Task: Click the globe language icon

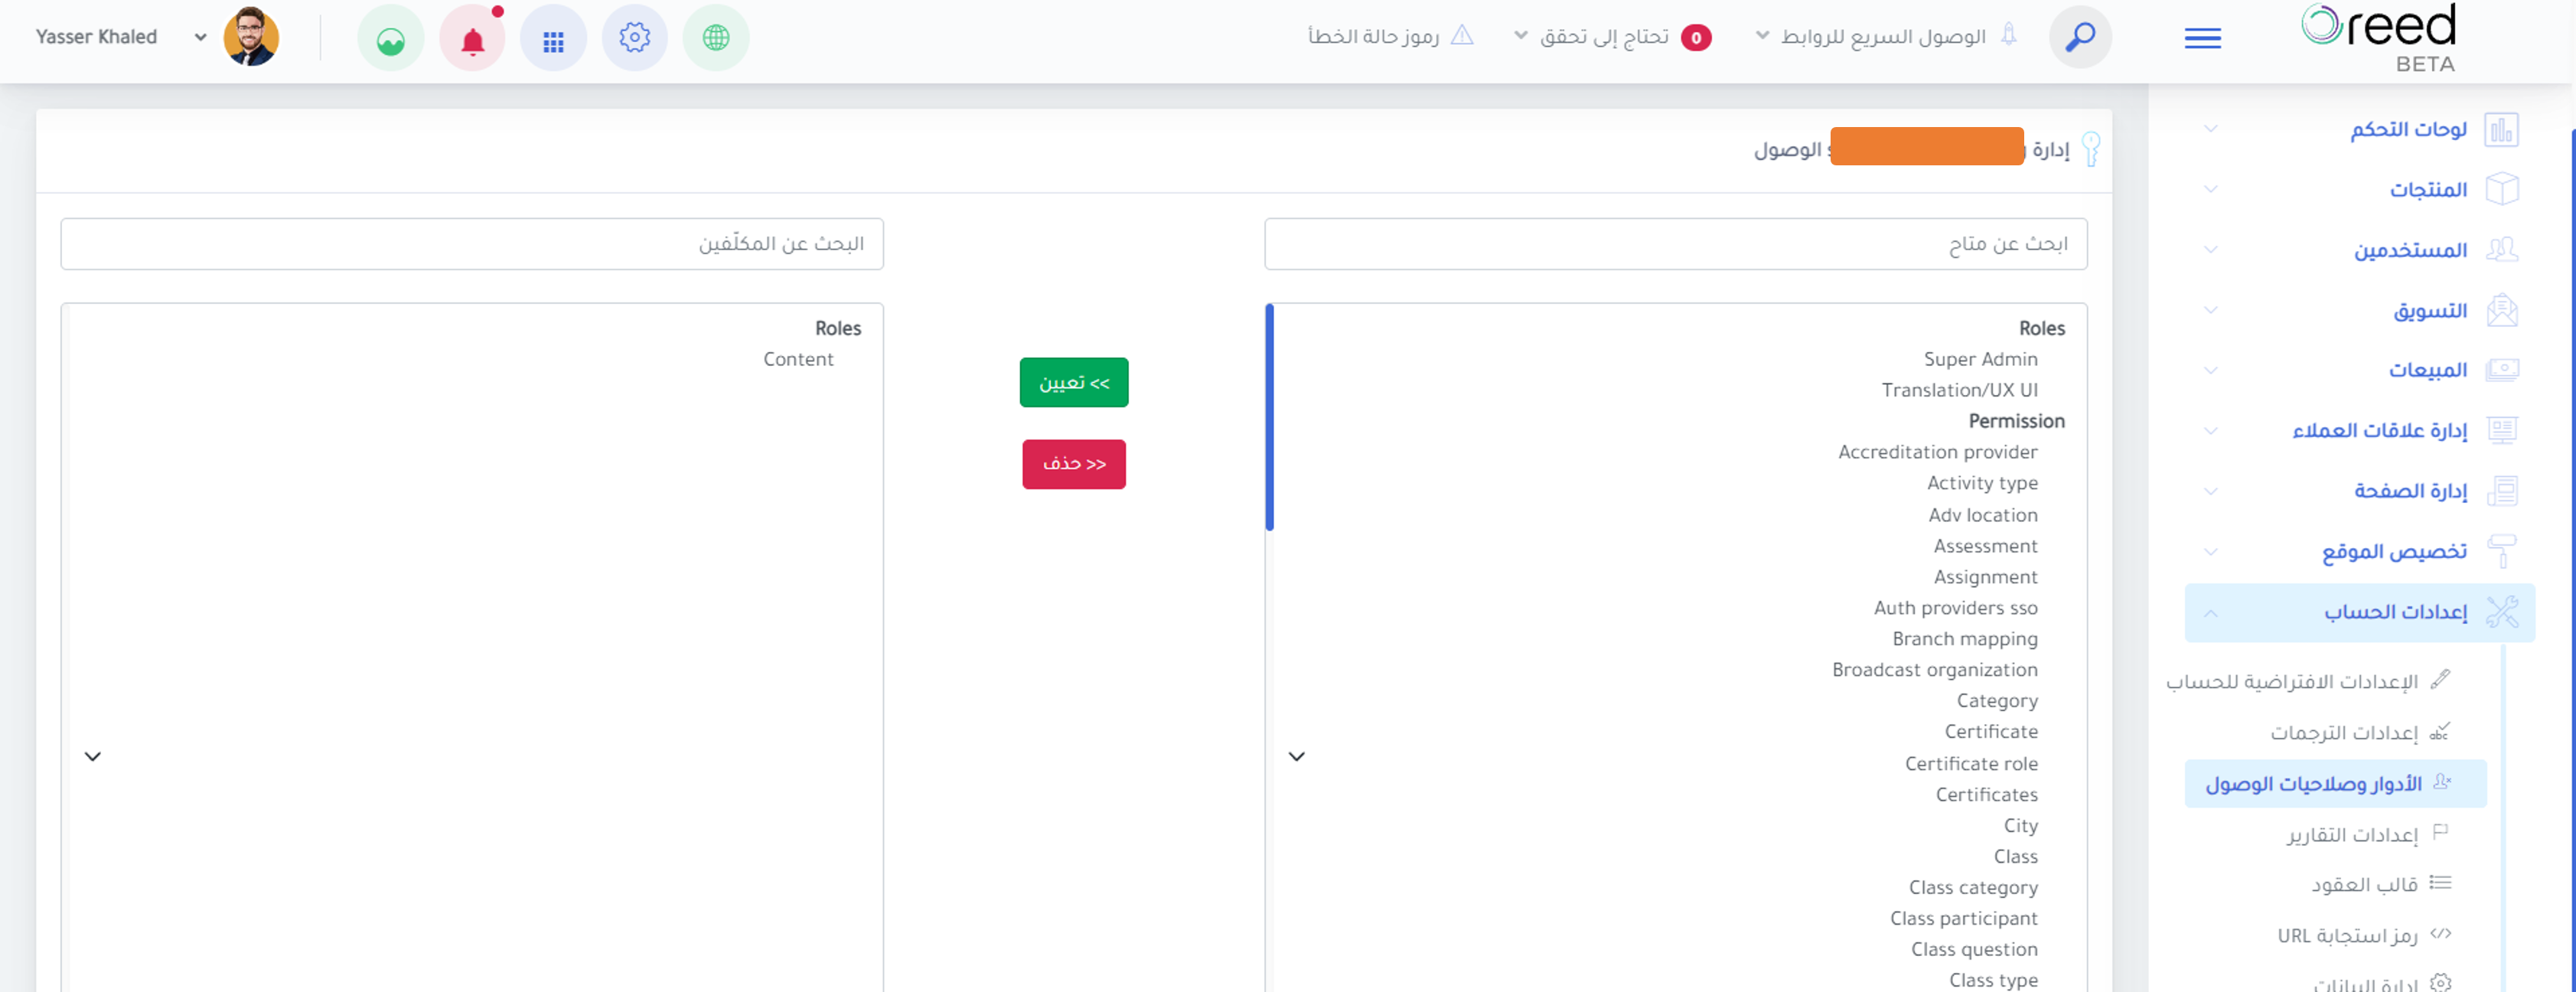Action: coord(716,38)
